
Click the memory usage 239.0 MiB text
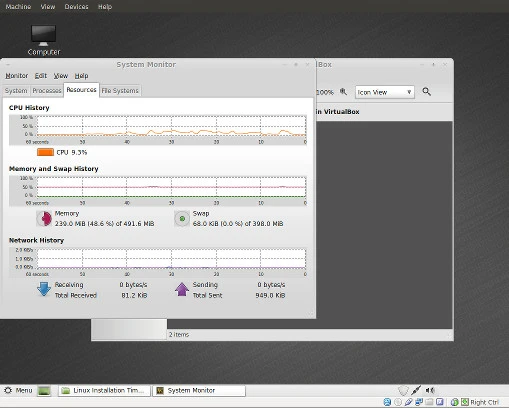coord(104,224)
